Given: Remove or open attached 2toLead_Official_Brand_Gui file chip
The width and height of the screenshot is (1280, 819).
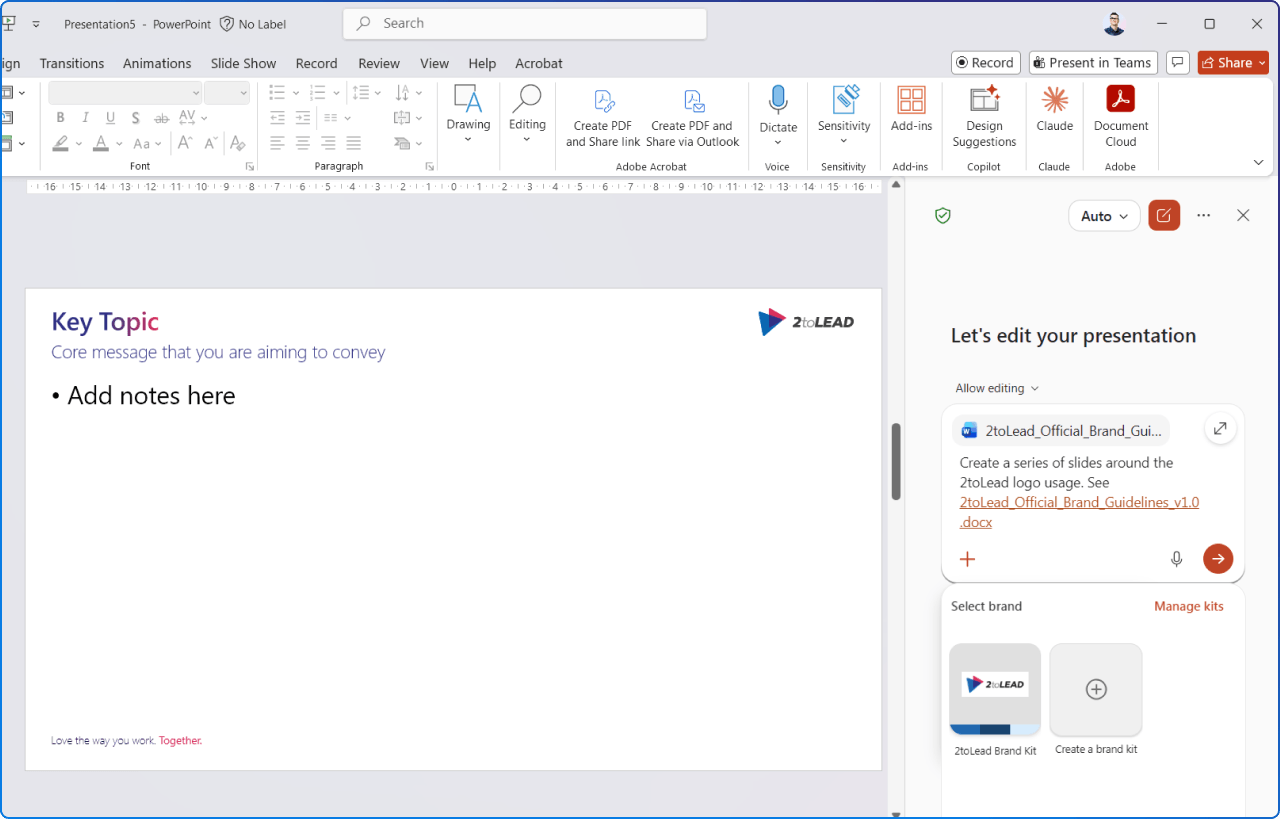Looking at the screenshot, I should click(1061, 430).
